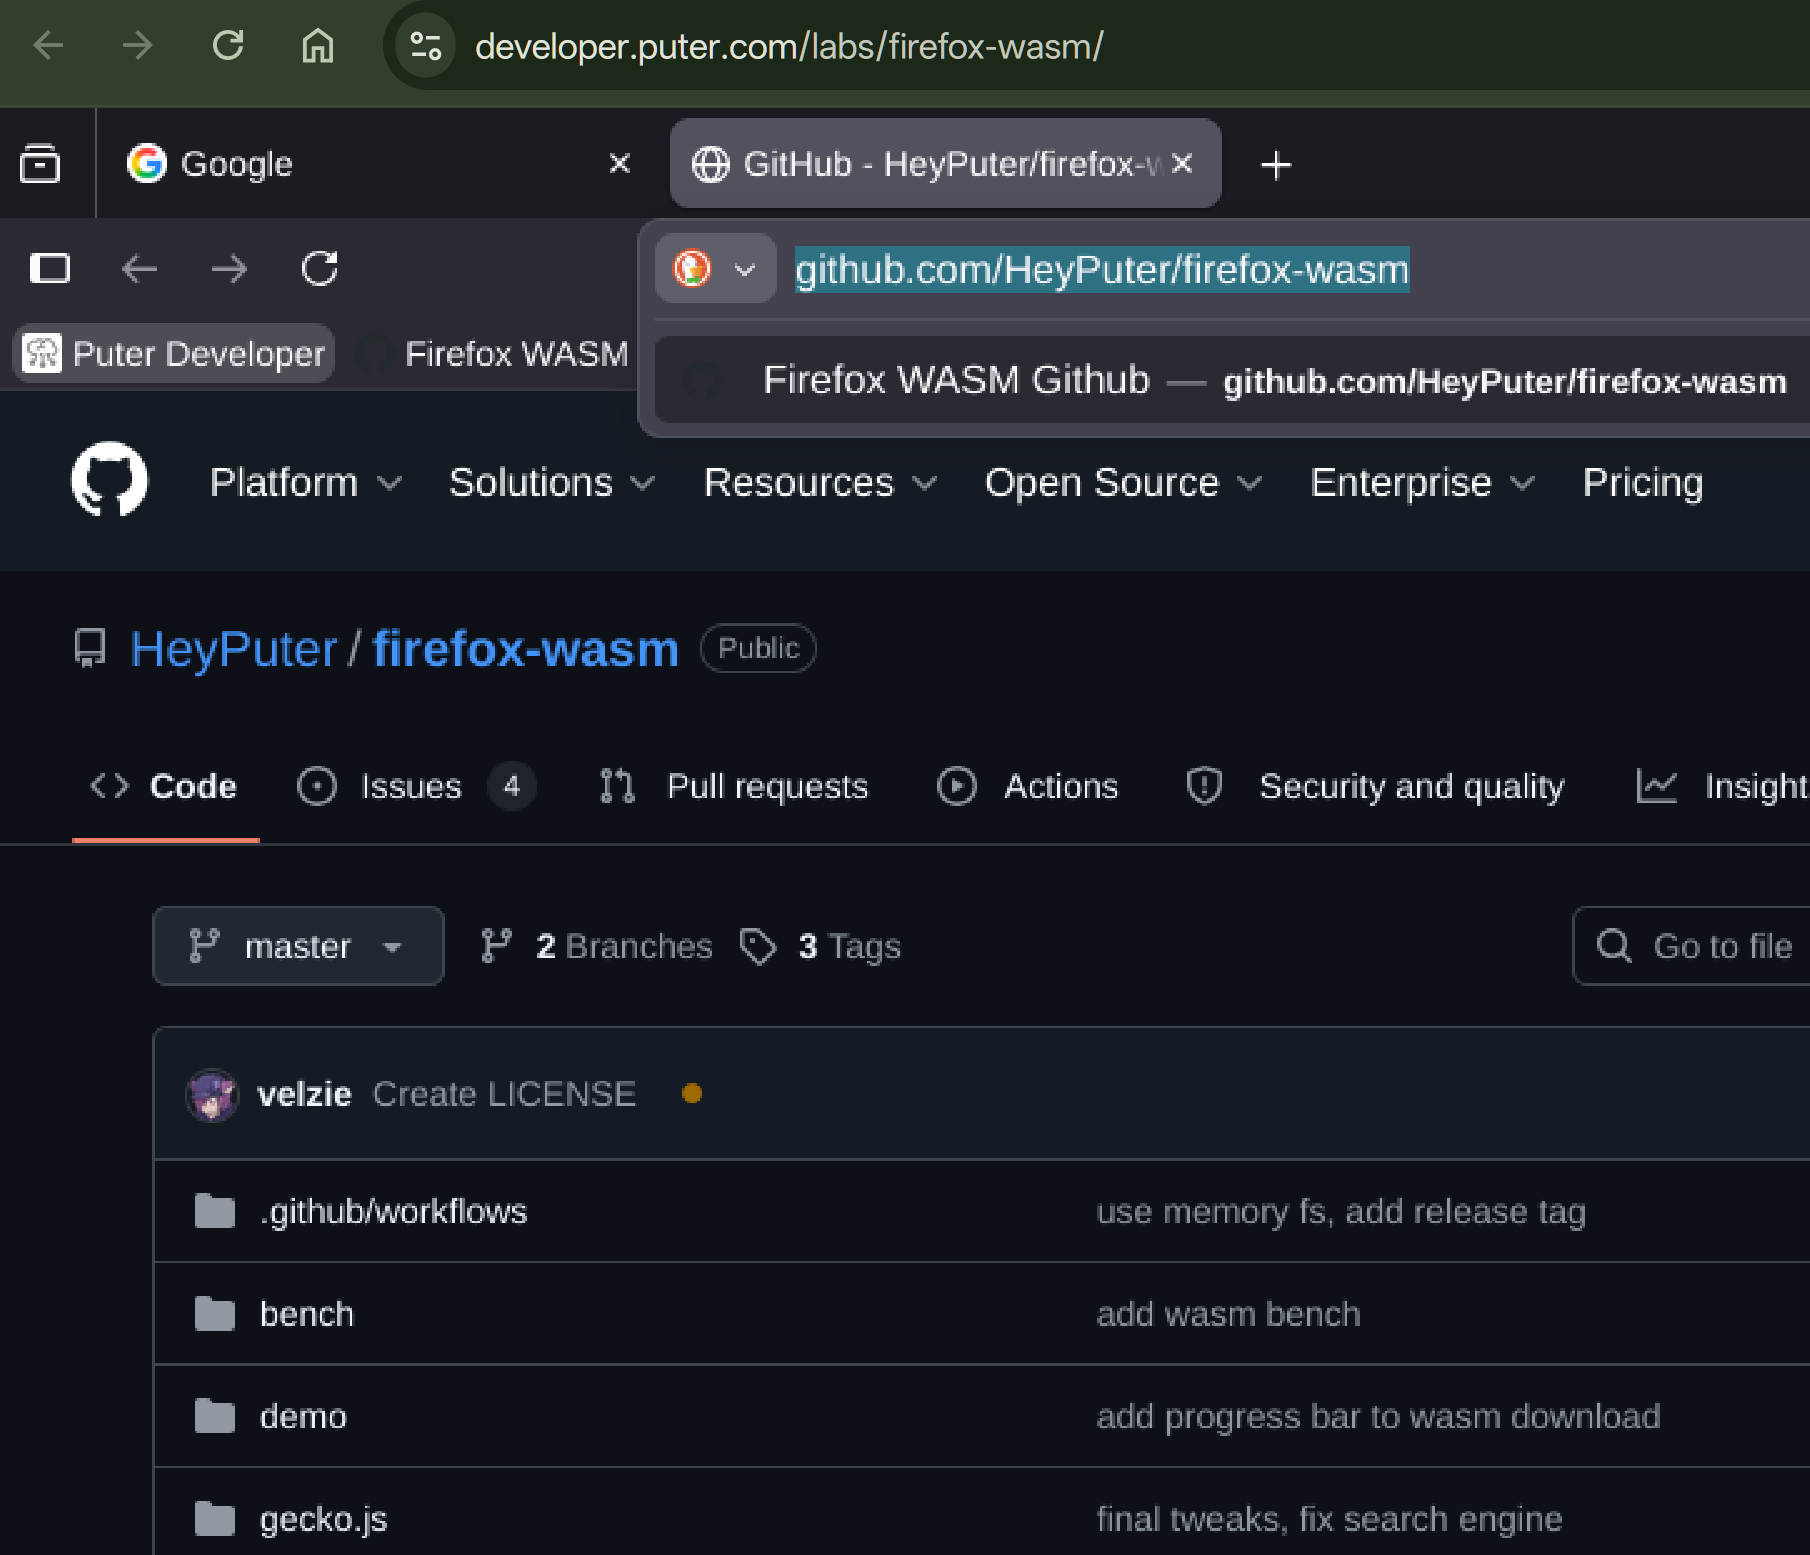Open the Firefox WASM bookmark

493,353
